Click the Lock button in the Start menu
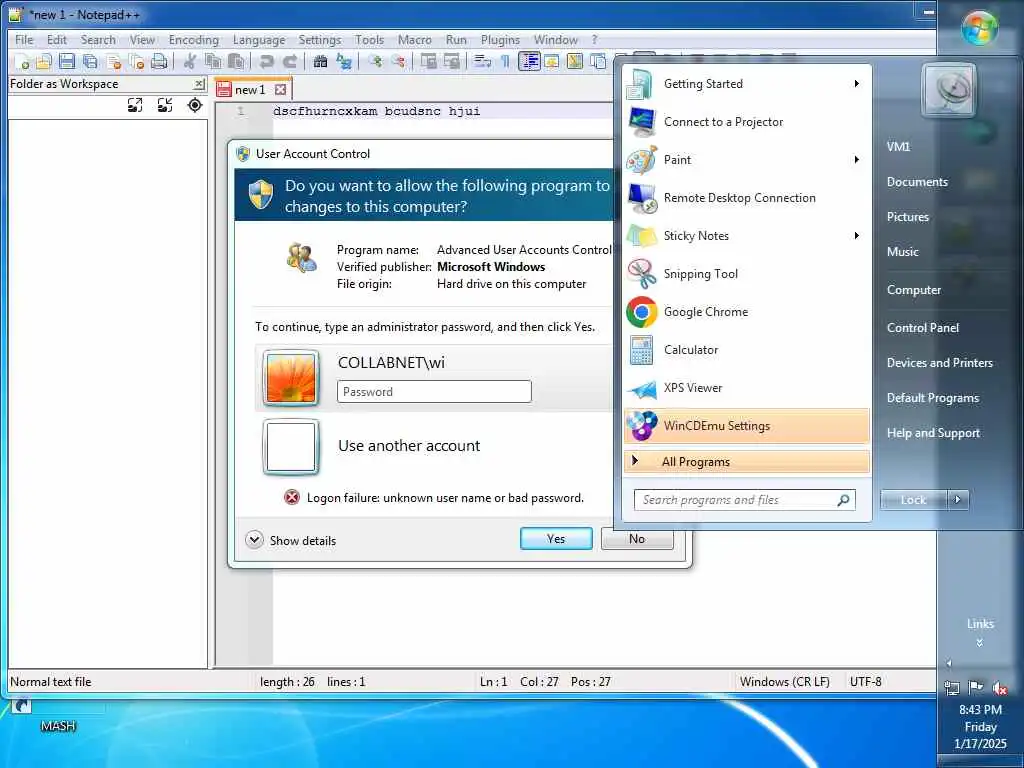The height and width of the screenshot is (768, 1024). pyautogui.click(x=914, y=500)
